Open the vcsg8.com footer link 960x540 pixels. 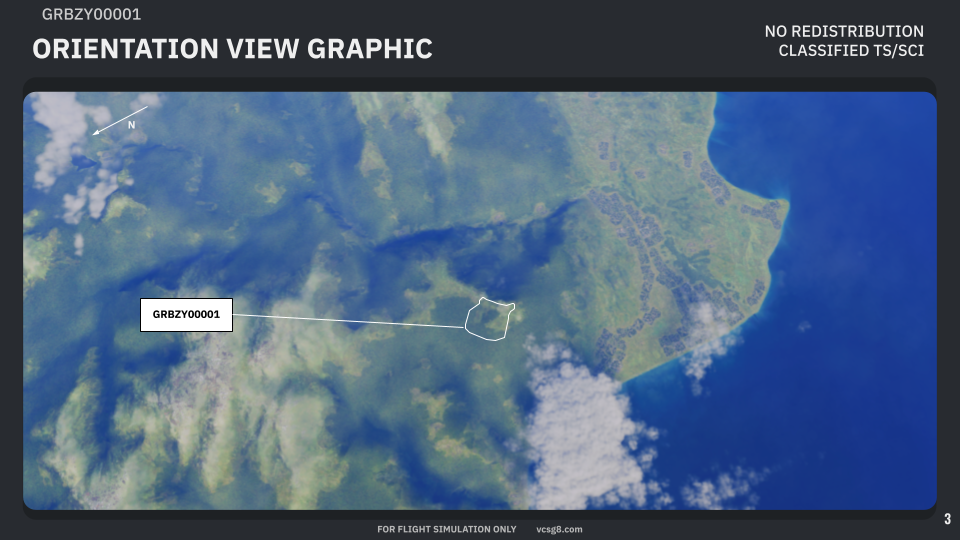point(559,529)
